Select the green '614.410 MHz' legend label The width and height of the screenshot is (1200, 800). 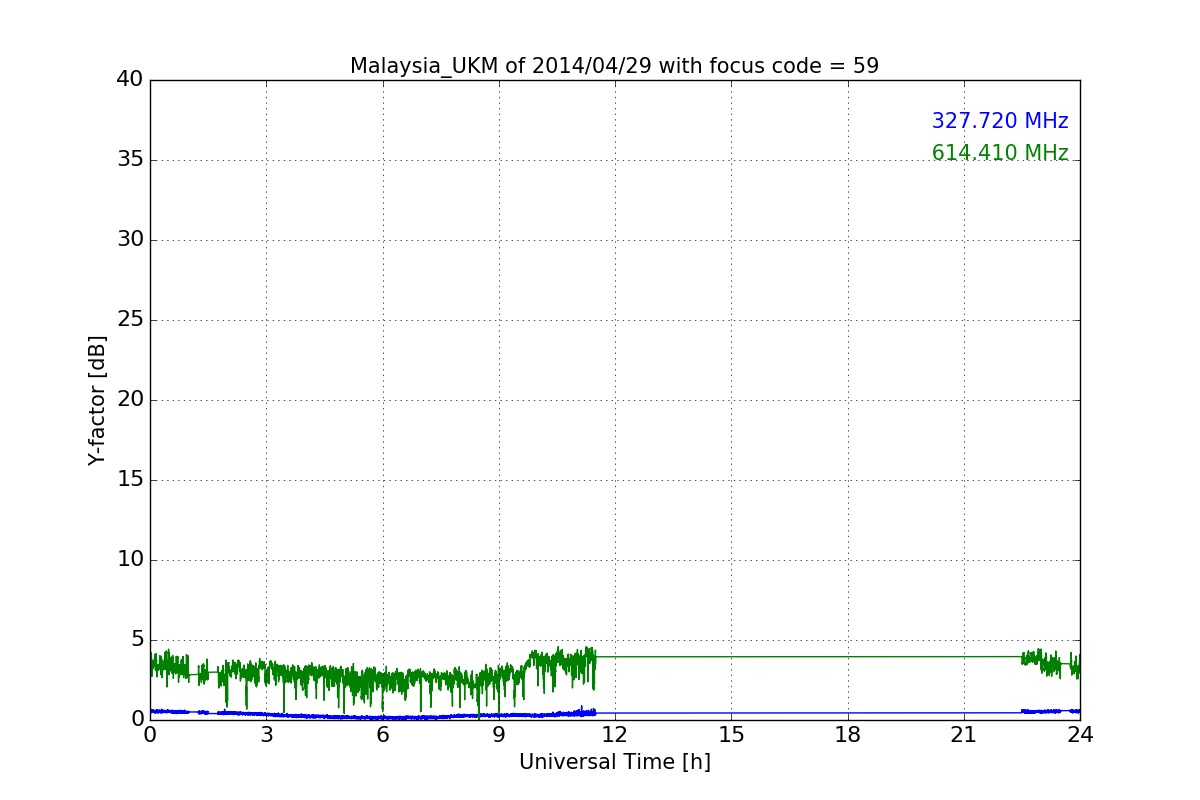(1000, 153)
